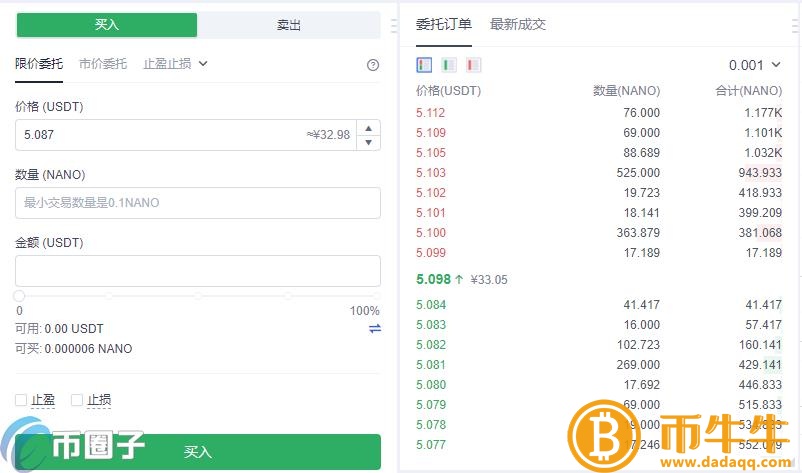Switch to the 卖出 sell toggle
This screenshot has height=473, width=802.
coord(289,25)
